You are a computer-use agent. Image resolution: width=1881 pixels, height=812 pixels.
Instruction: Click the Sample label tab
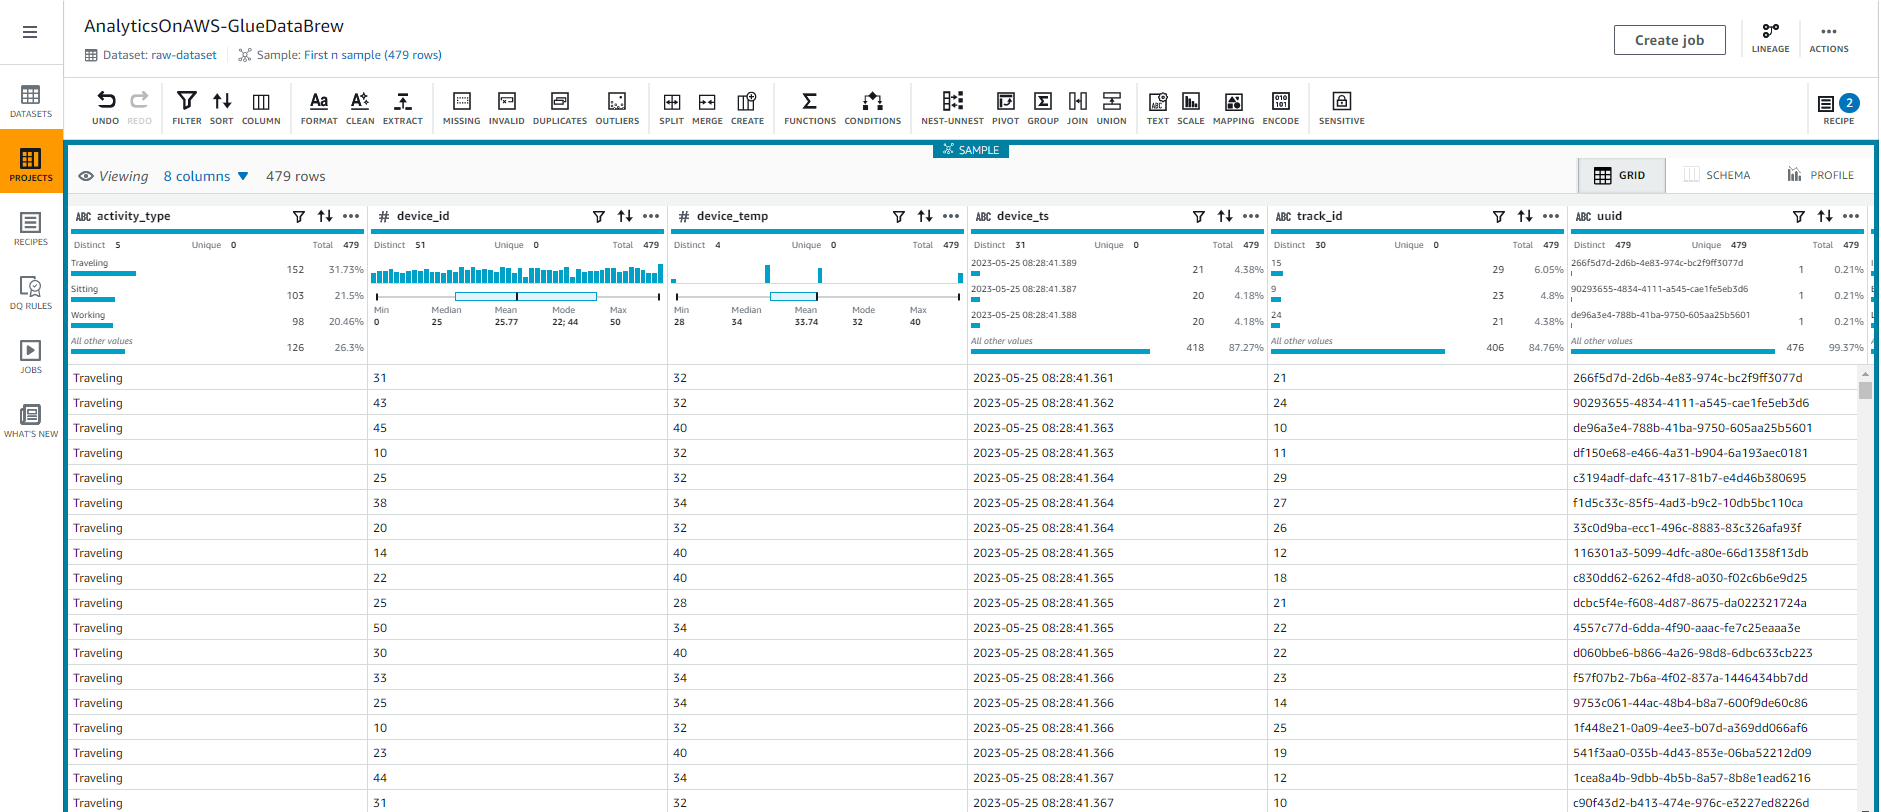pyautogui.click(x=971, y=150)
